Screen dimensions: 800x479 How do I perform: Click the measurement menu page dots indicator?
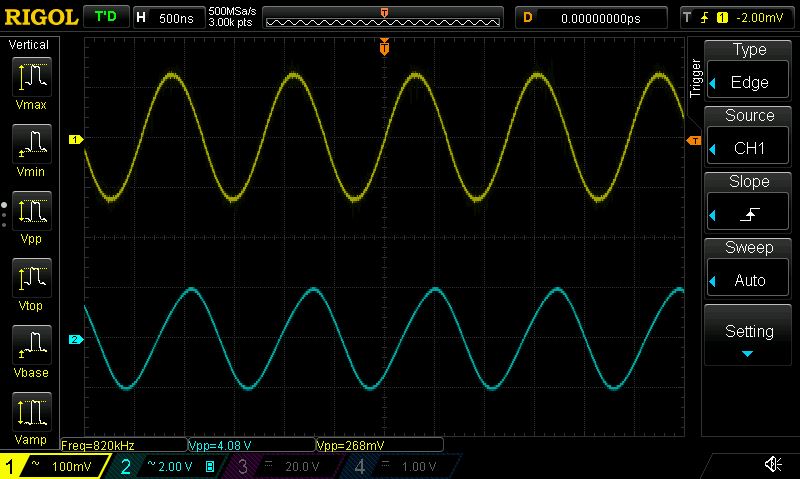coord(4,214)
